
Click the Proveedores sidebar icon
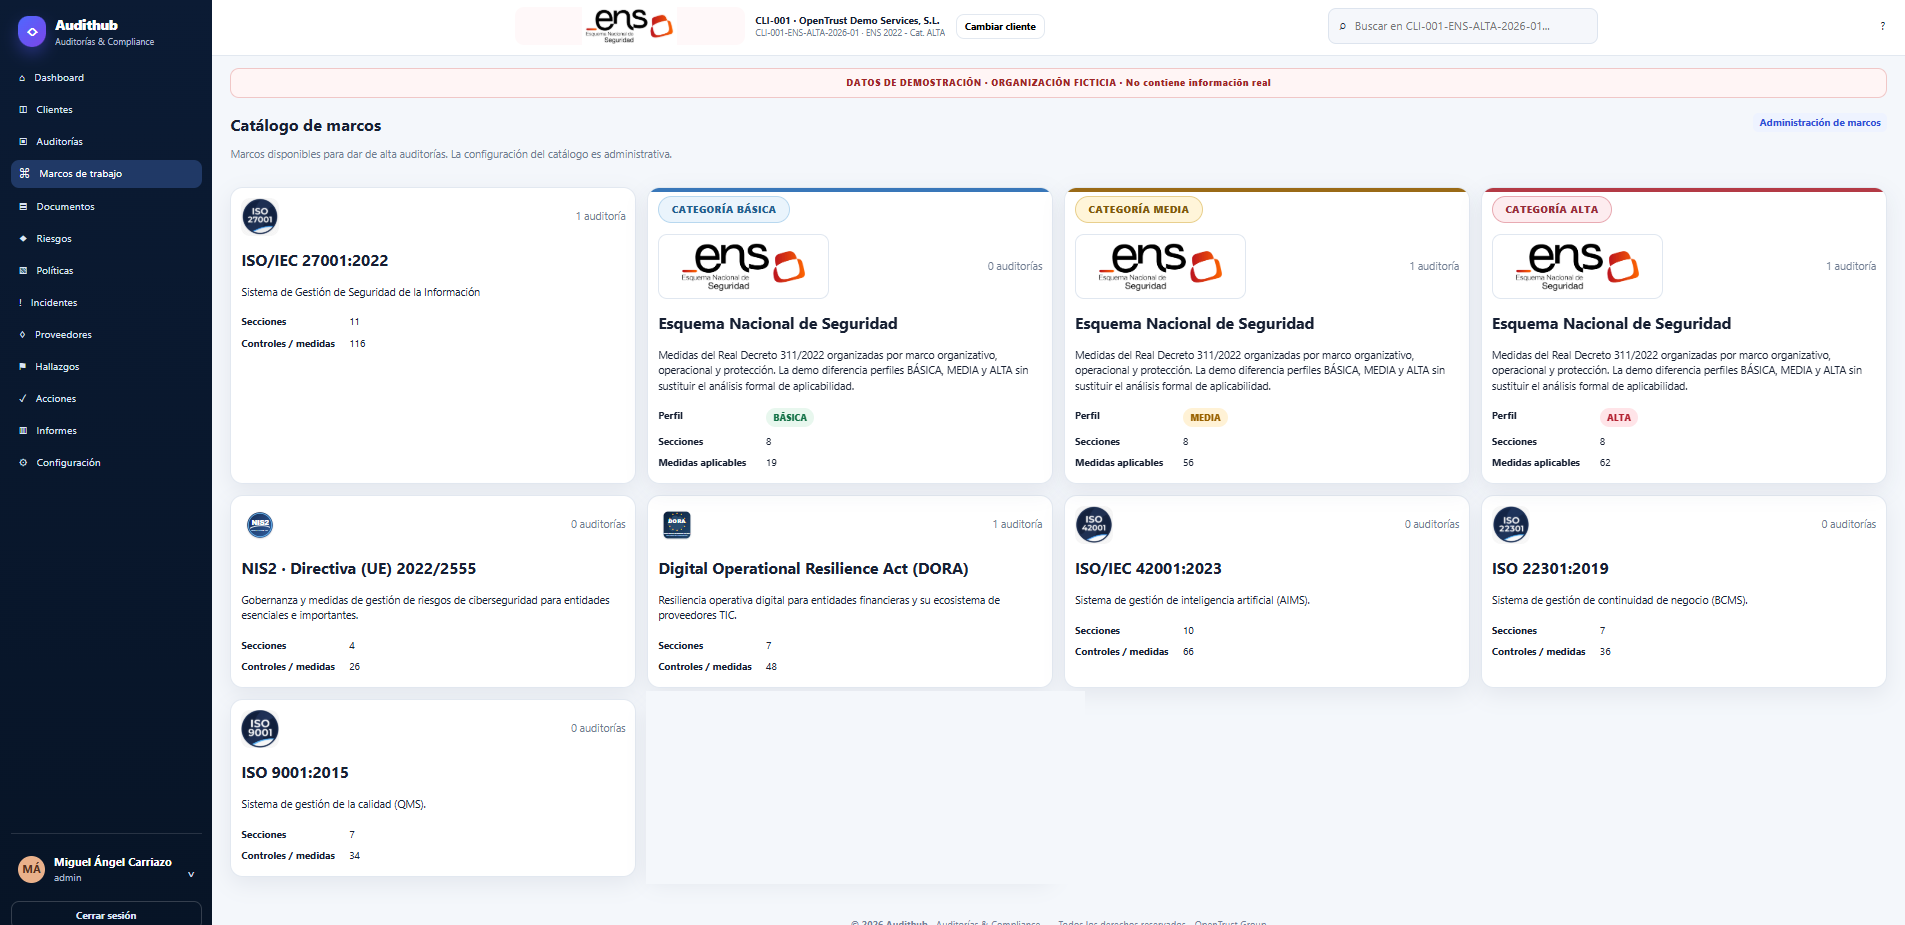point(23,334)
